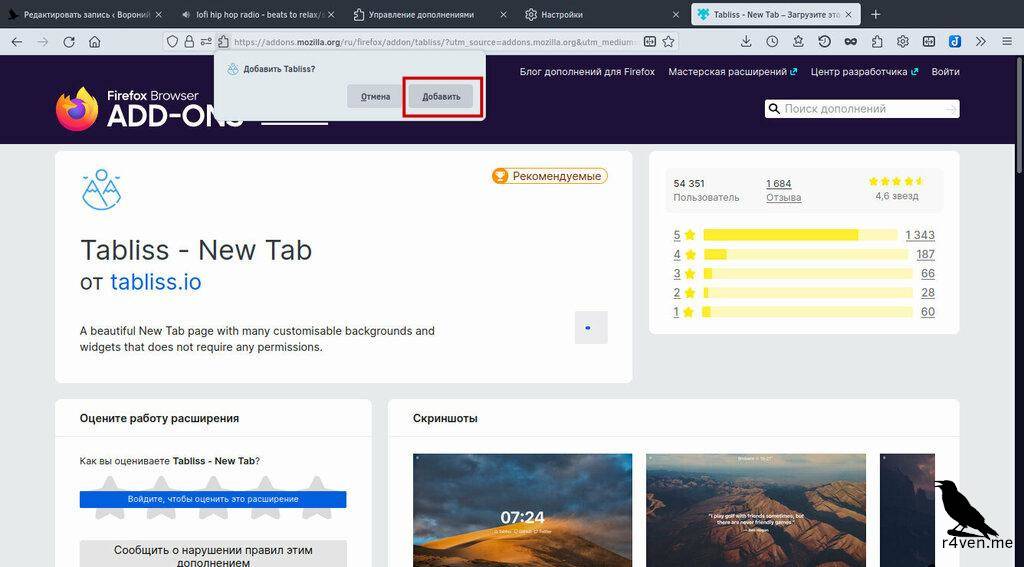Bookmark this page with the star icon
Image resolution: width=1024 pixels, height=567 pixels.
click(669, 42)
